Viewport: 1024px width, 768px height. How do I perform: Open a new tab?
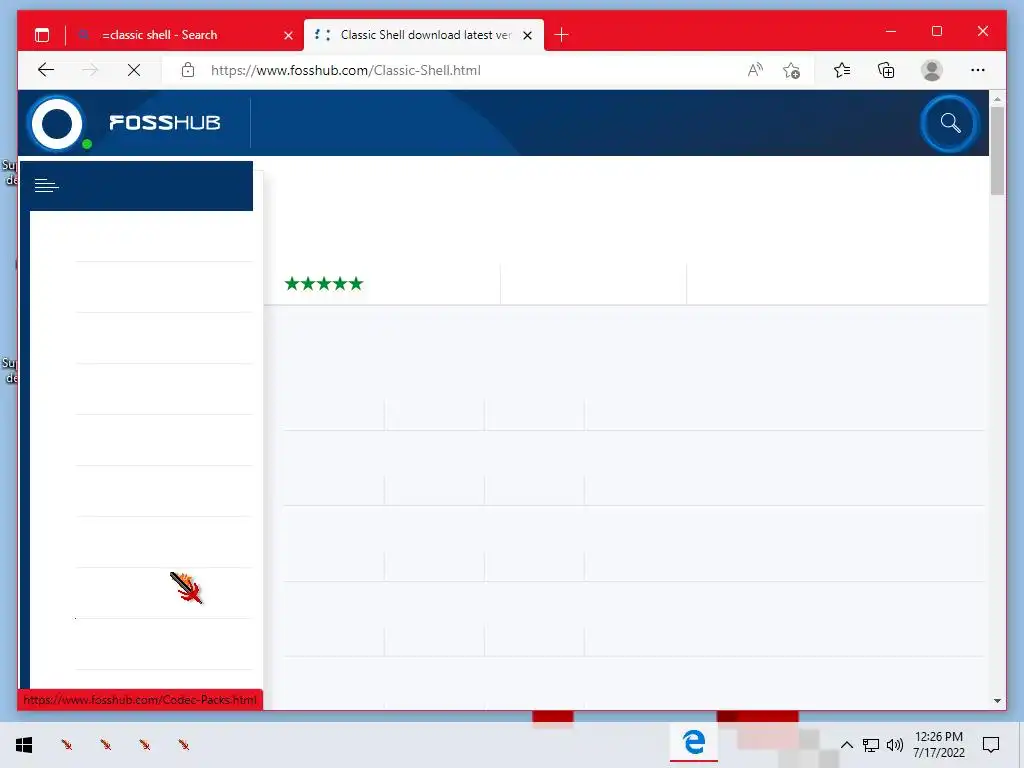pyautogui.click(x=561, y=35)
